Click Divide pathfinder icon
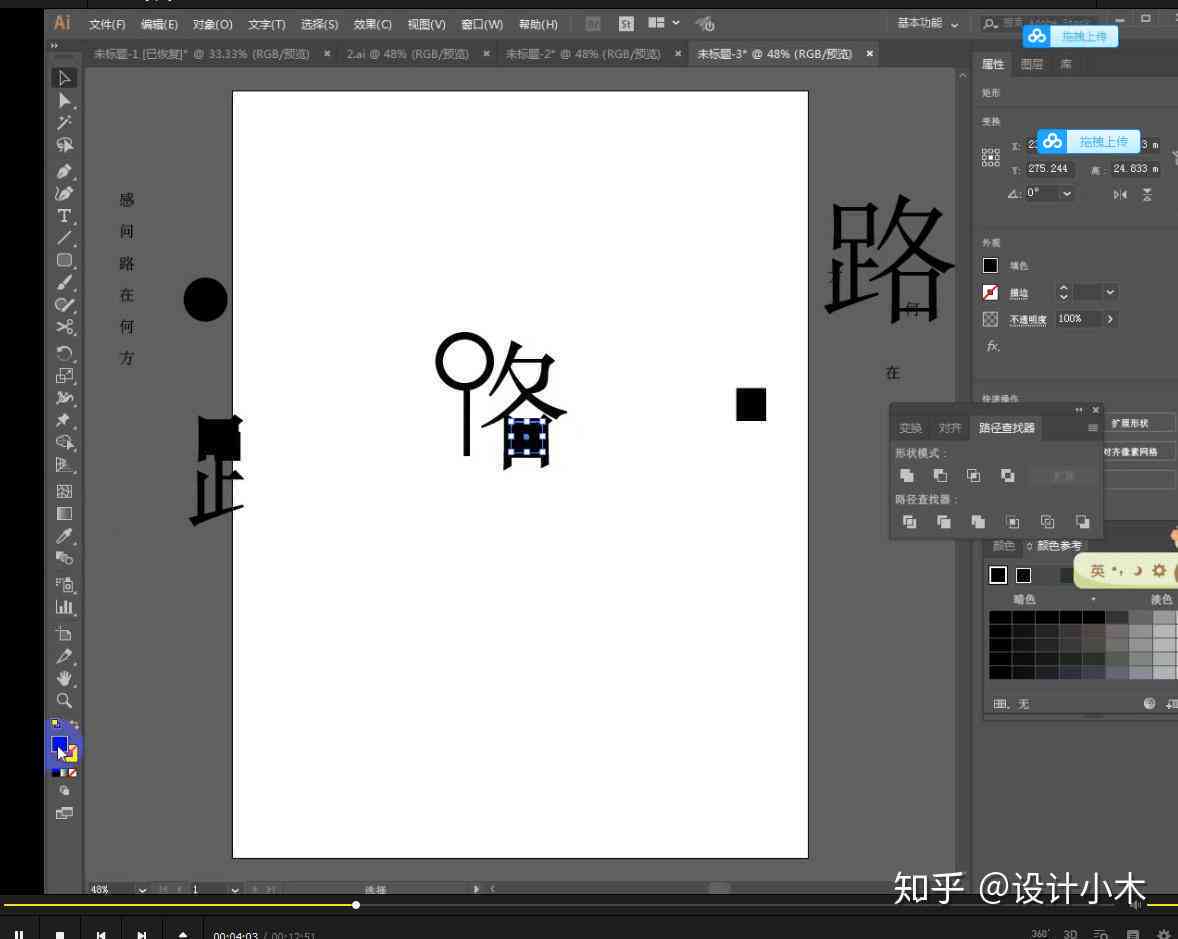The width and height of the screenshot is (1178, 939). pyautogui.click(x=909, y=521)
